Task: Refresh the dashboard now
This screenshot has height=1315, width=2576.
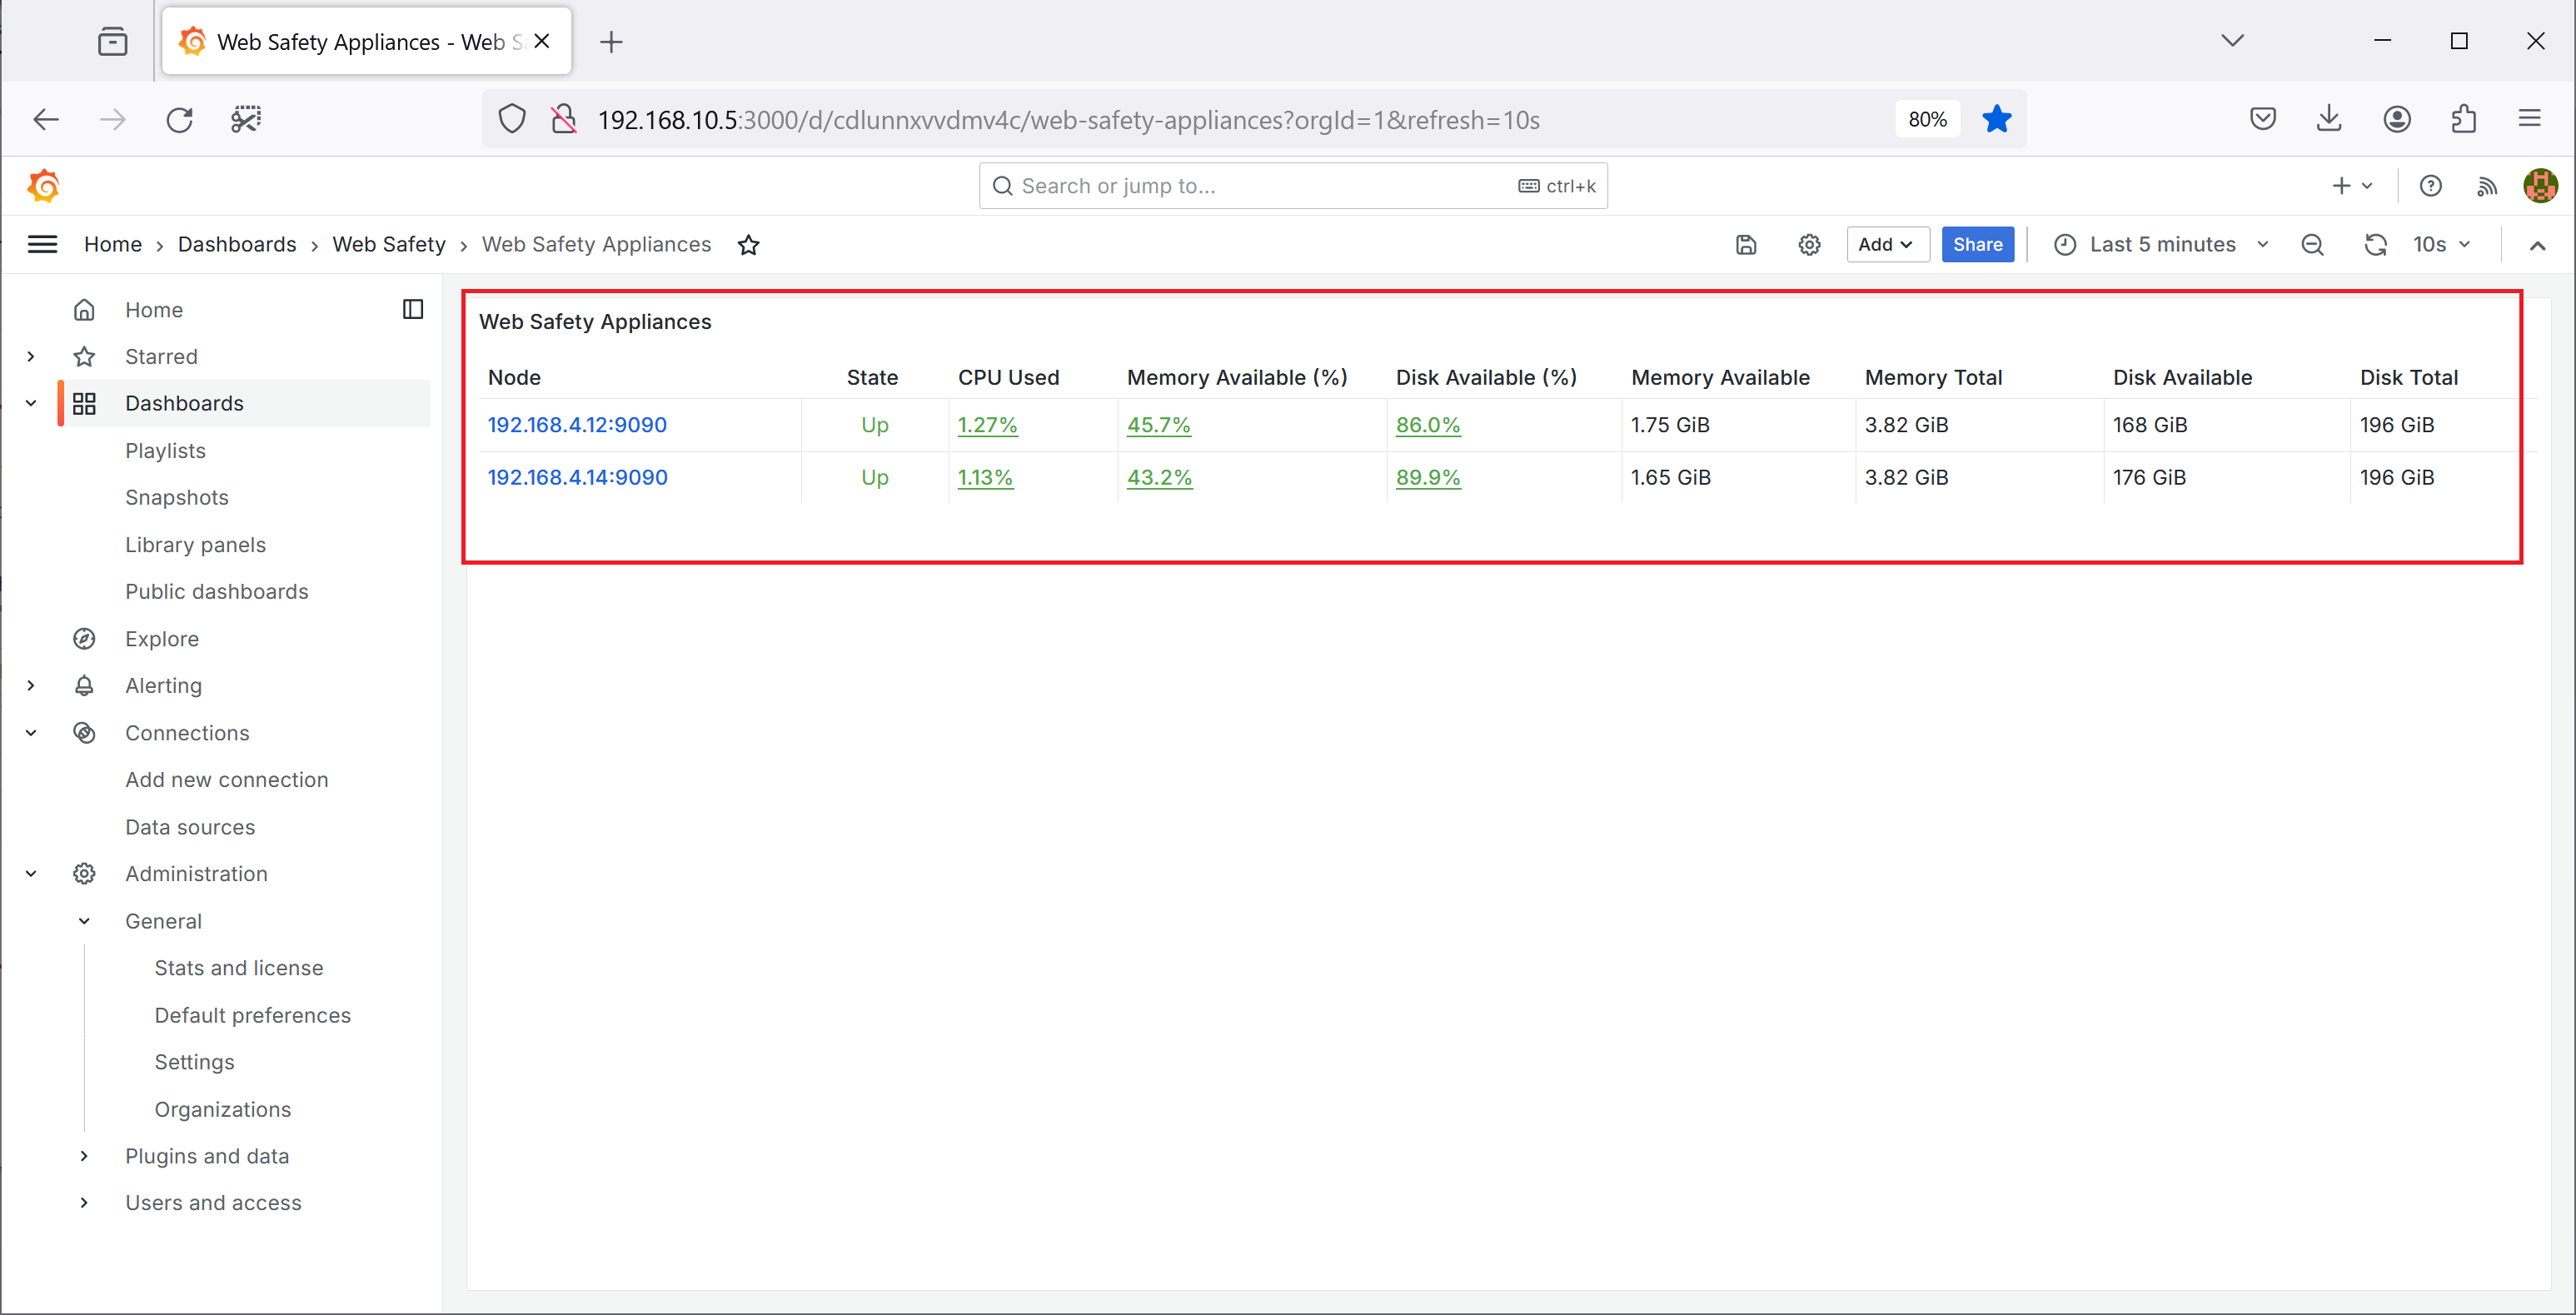Action: tap(2375, 245)
